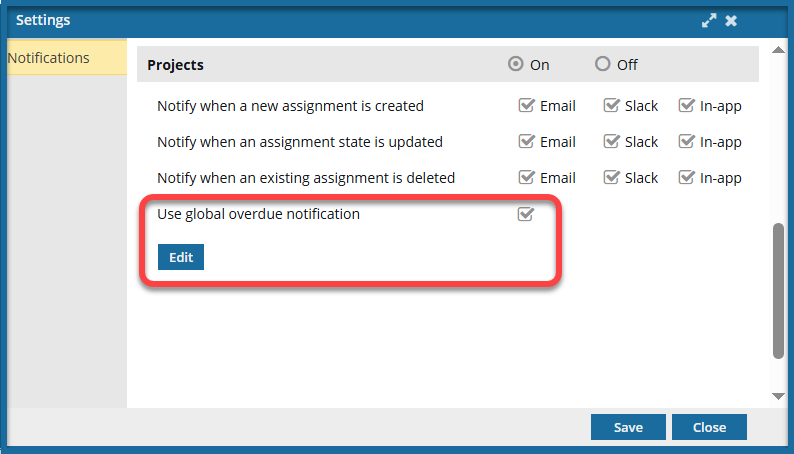Image resolution: width=794 pixels, height=454 pixels.
Task: Open the Notifications tab
Action: point(48,58)
